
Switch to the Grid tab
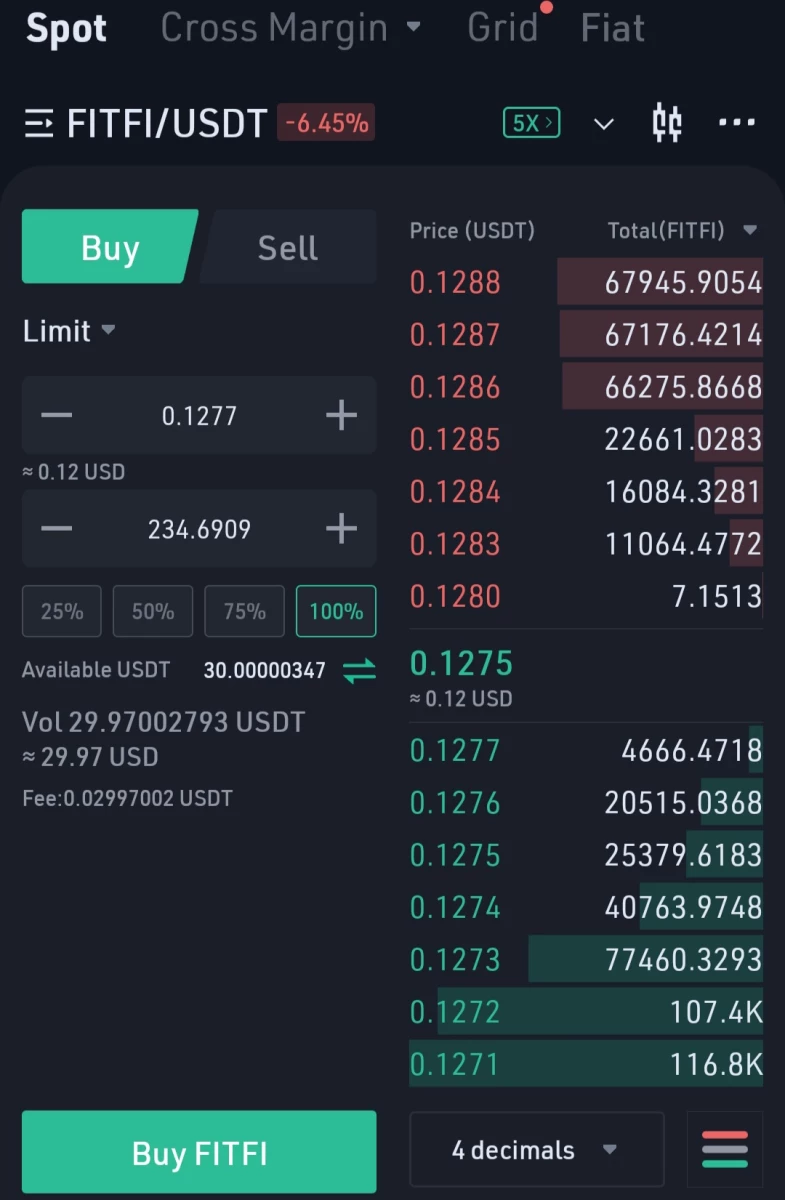(x=503, y=28)
